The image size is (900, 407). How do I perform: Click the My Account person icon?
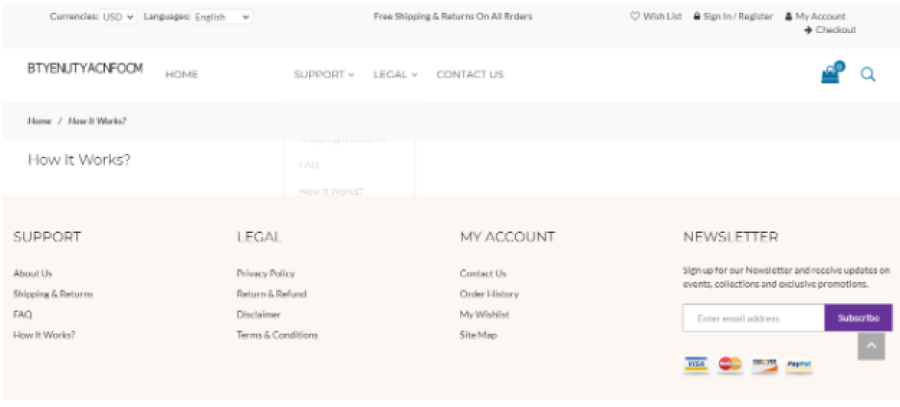tap(789, 16)
